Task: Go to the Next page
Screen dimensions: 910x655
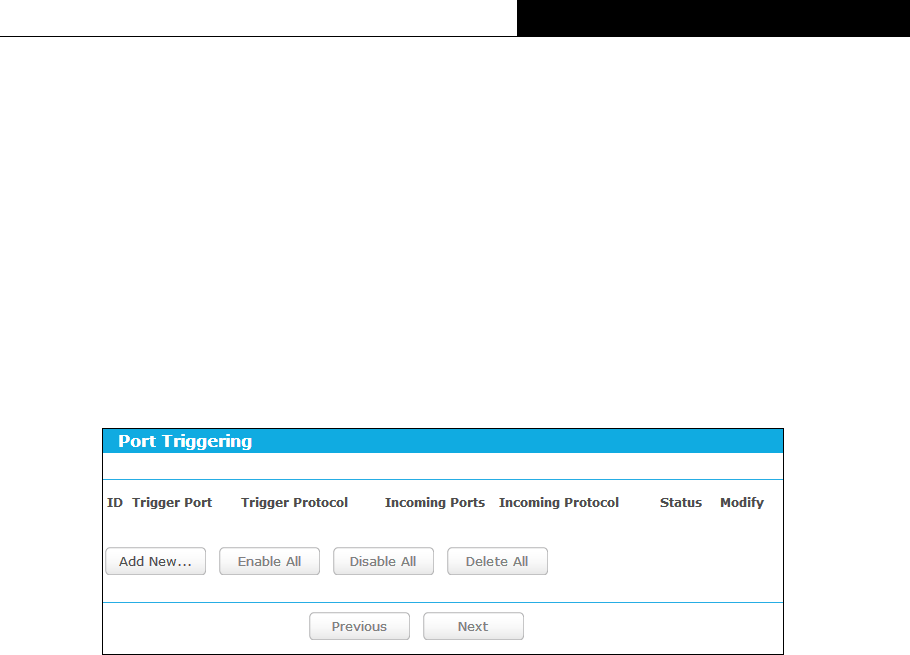Action: click(473, 626)
